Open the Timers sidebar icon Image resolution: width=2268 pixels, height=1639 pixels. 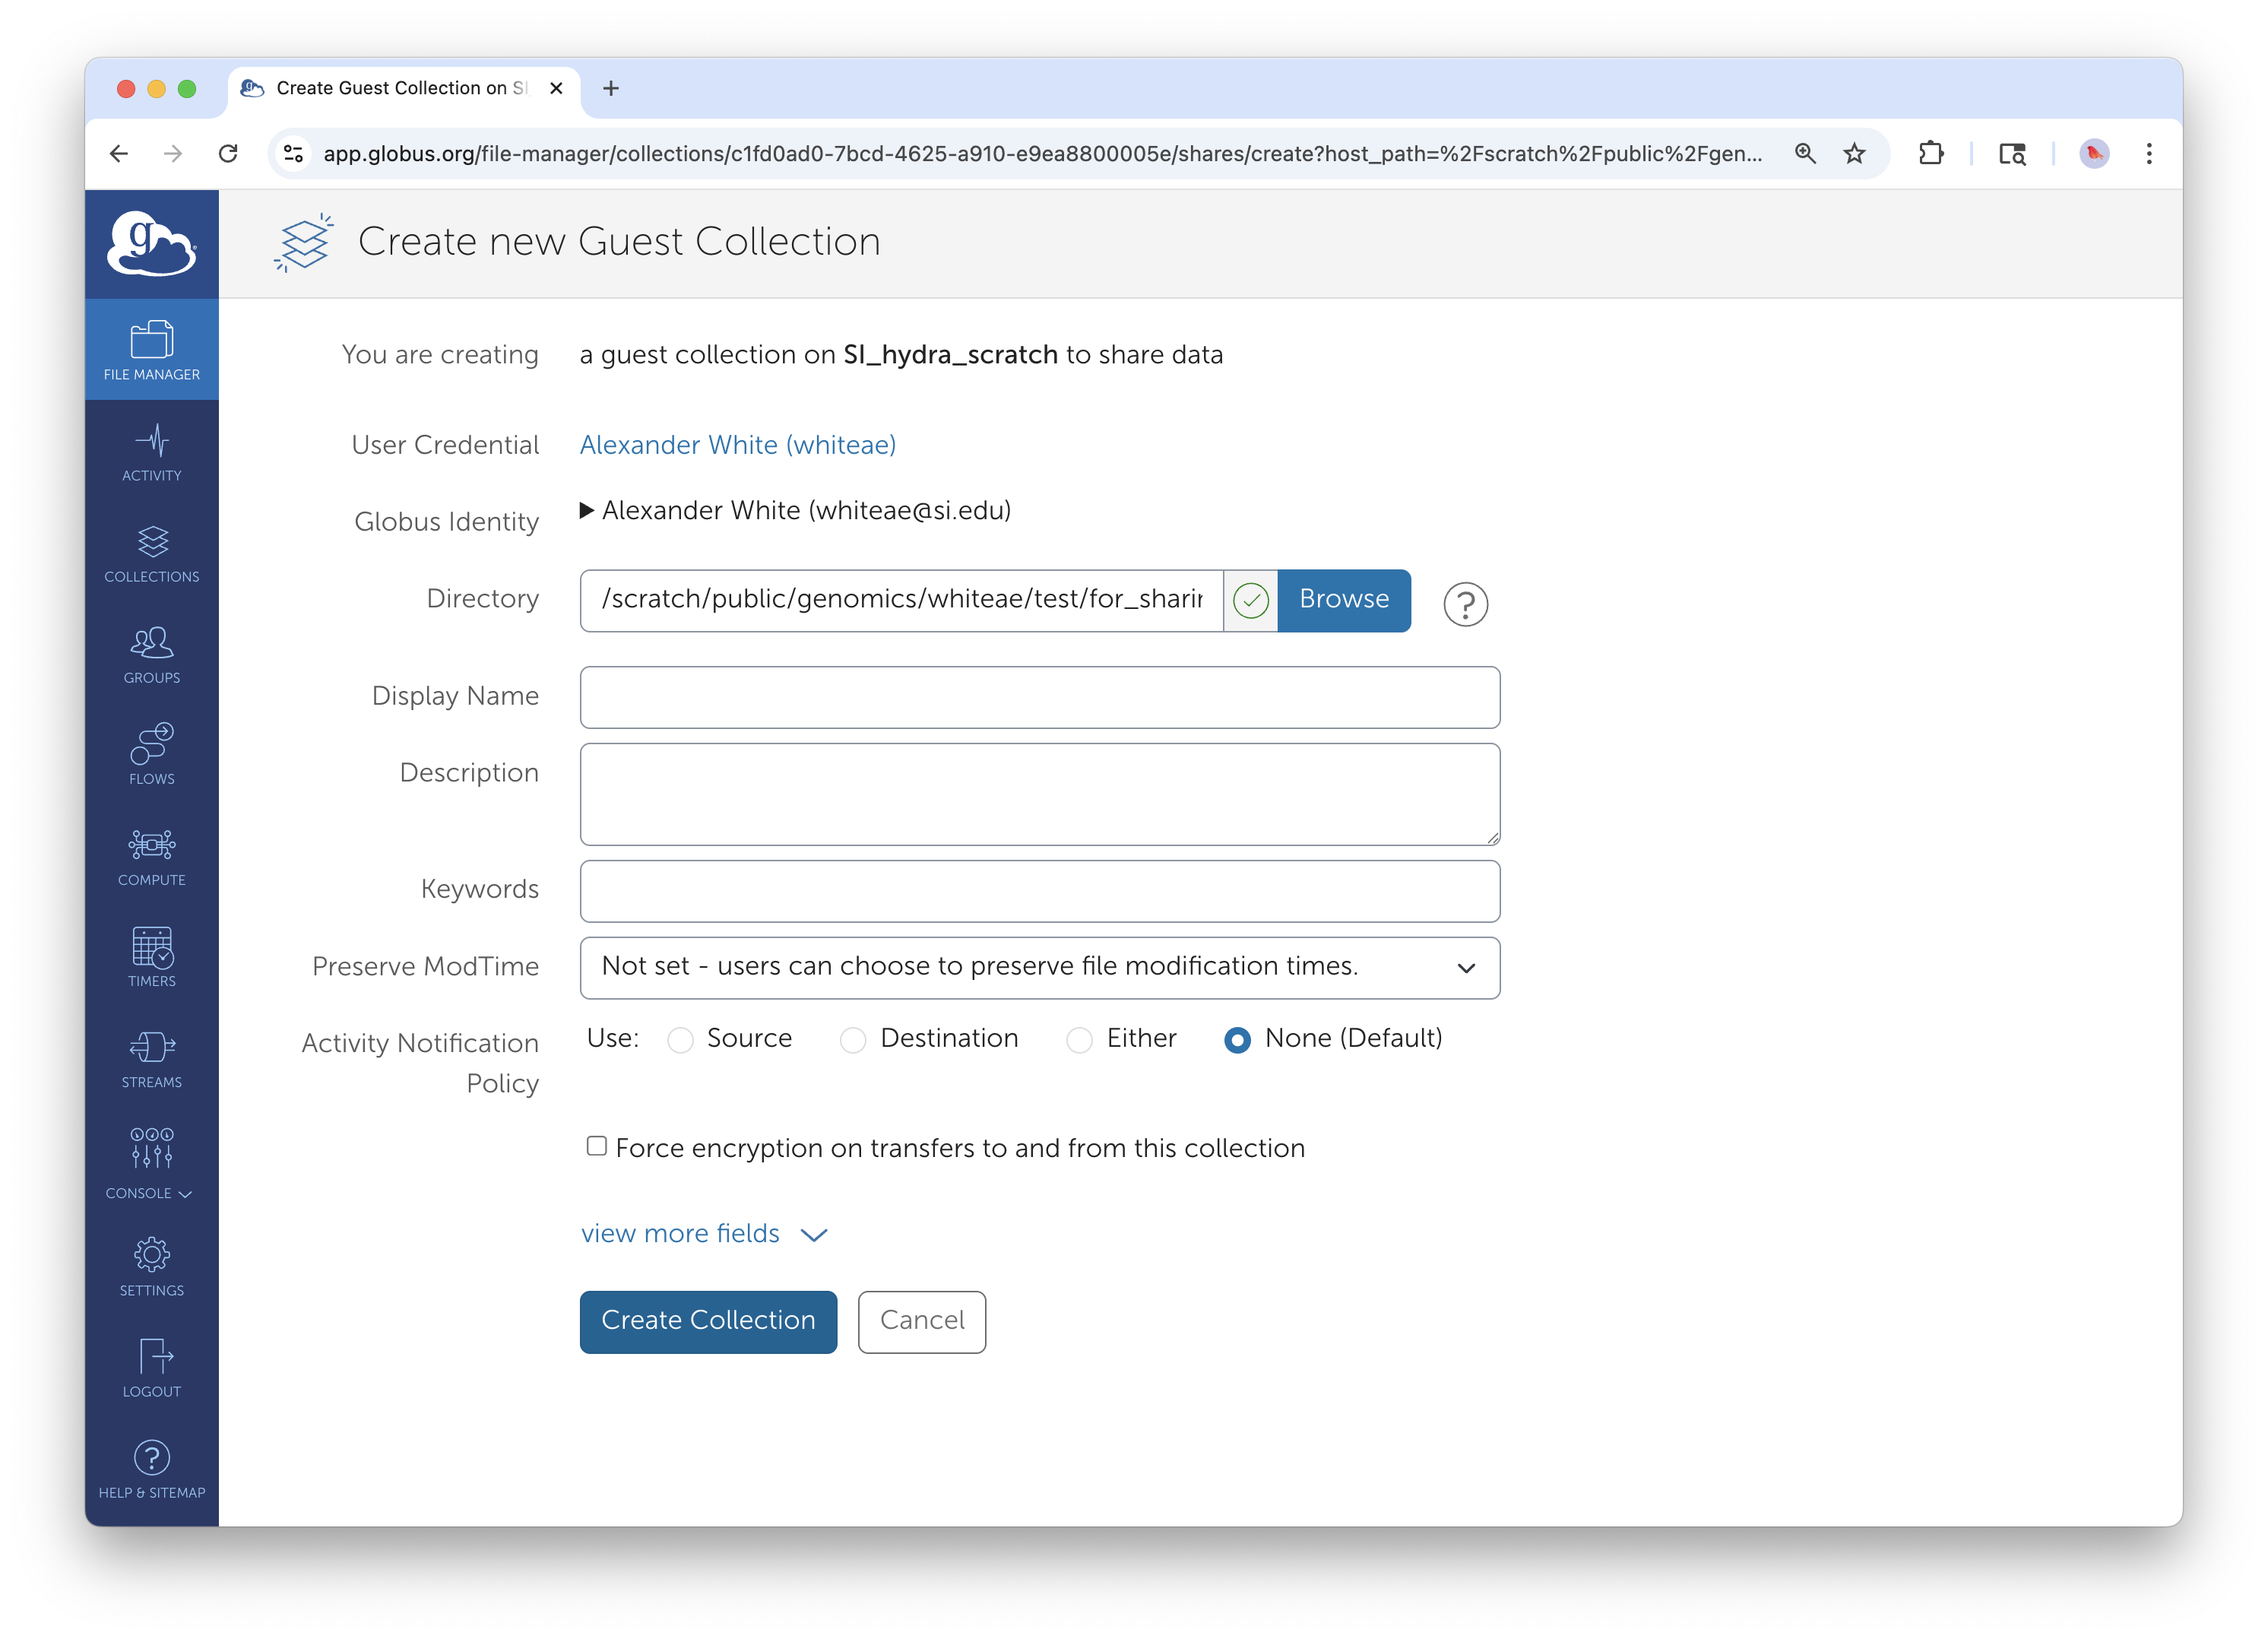[152, 958]
